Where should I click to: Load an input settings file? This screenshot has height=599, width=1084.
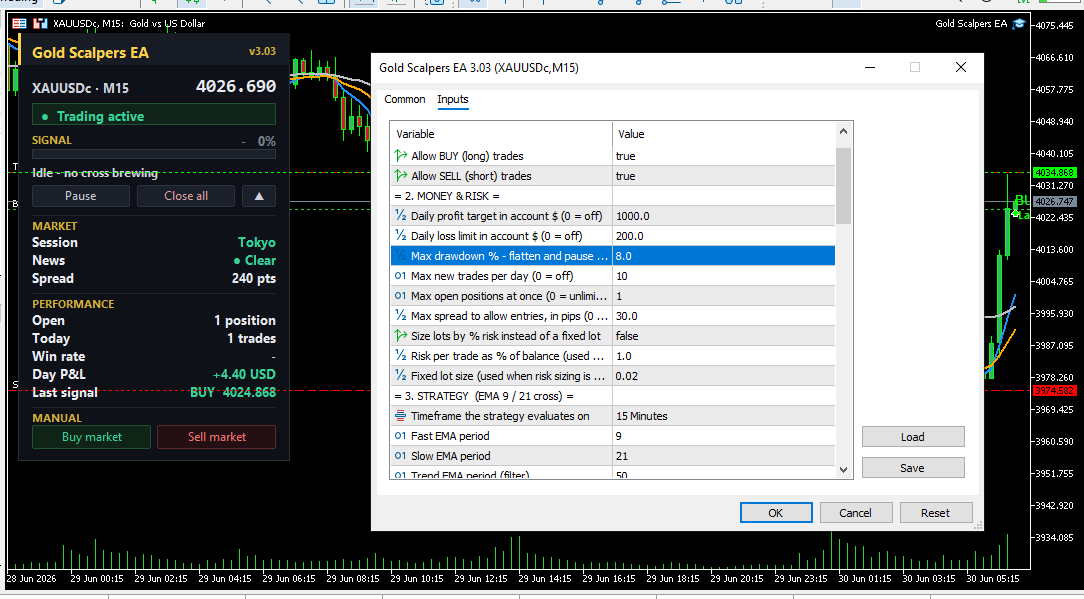[913, 437]
